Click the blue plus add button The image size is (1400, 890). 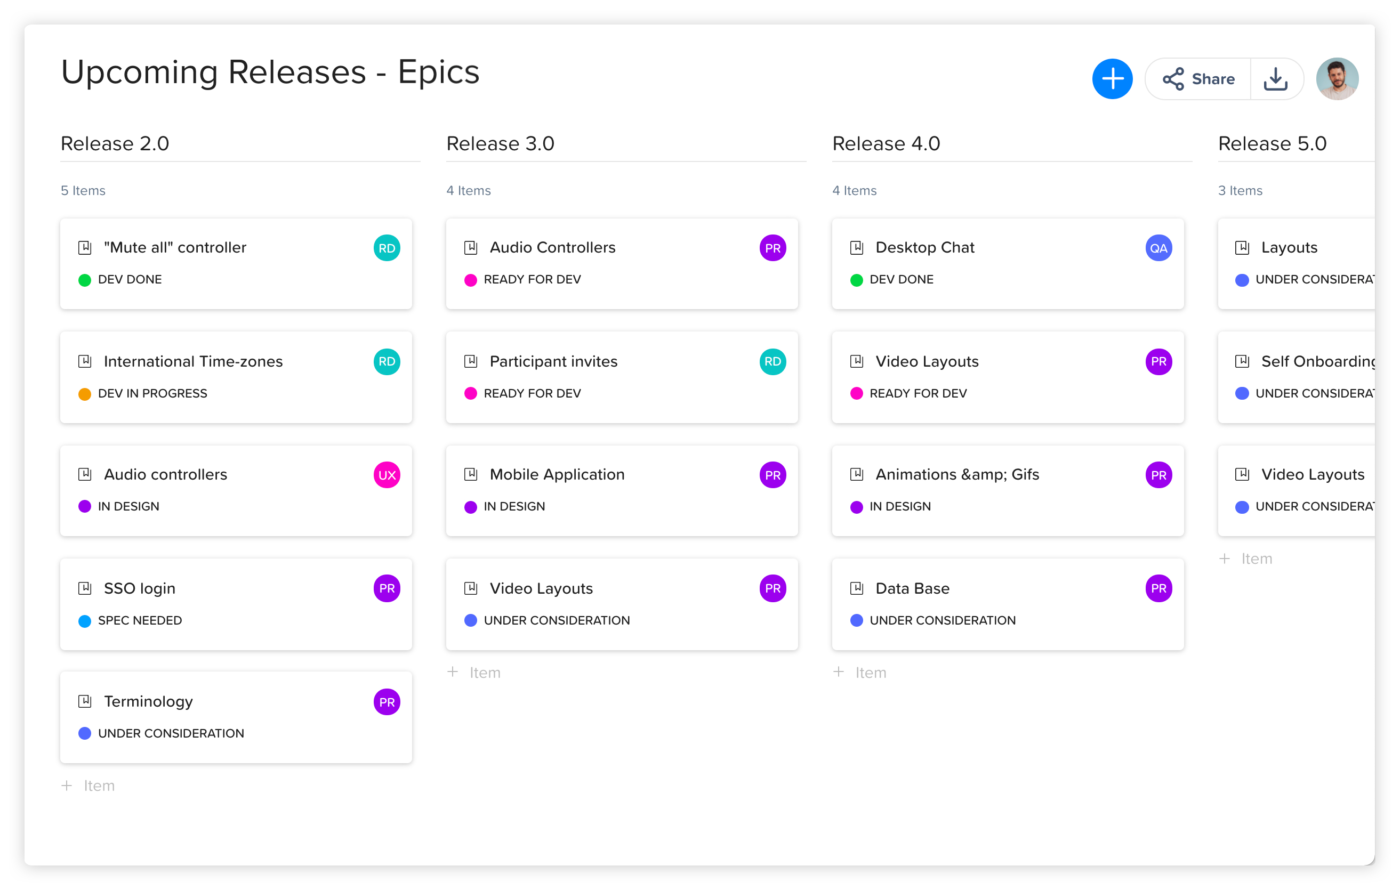coord(1112,79)
